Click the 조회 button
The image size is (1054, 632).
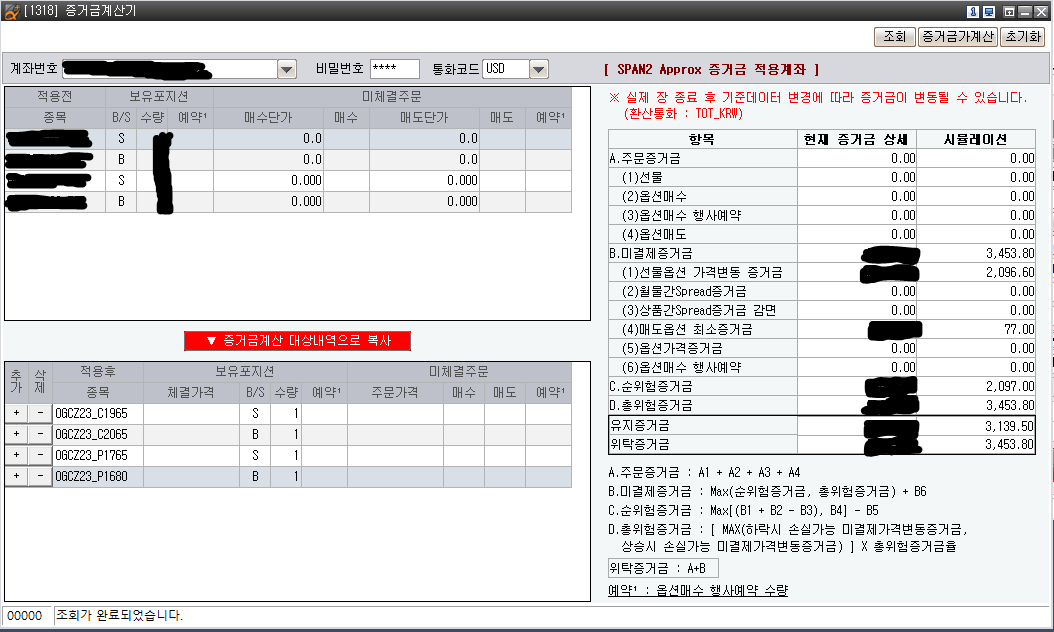[894, 37]
